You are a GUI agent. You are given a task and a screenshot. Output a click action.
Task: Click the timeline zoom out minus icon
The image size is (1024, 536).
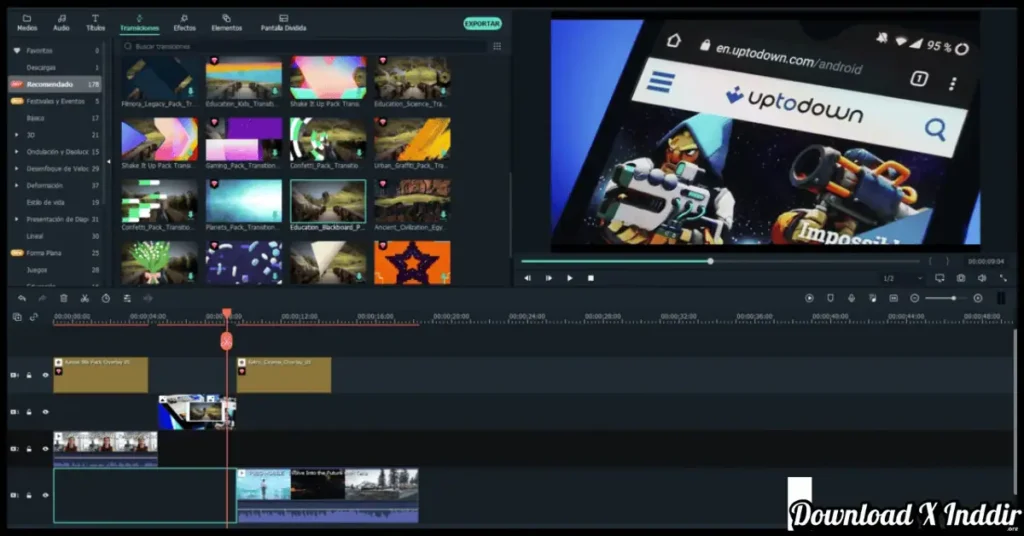(x=914, y=298)
